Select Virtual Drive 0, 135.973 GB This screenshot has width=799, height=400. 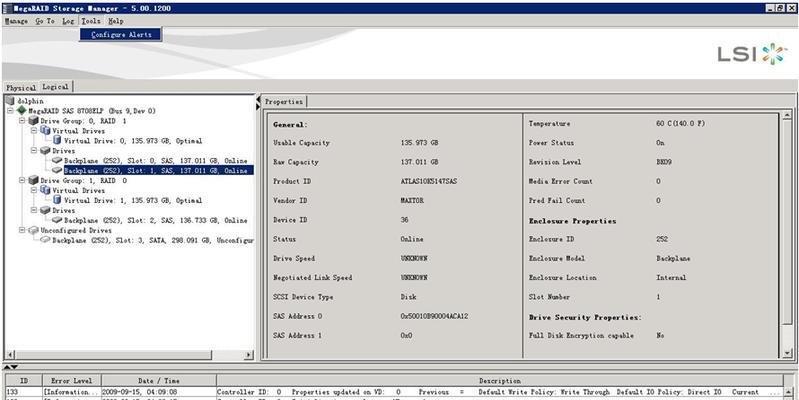coord(133,141)
